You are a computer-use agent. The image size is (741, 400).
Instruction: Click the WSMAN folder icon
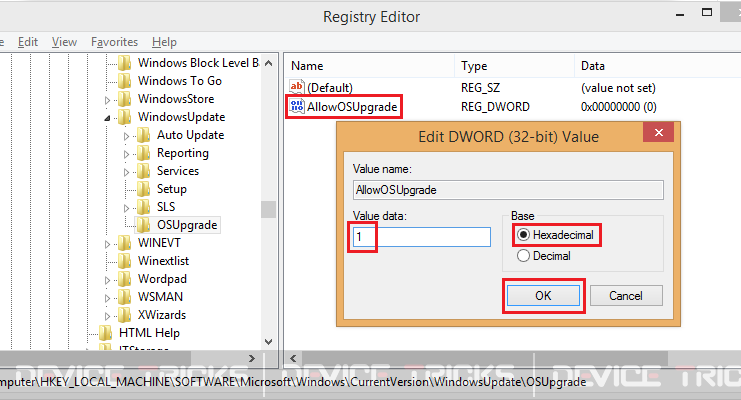[x=124, y=296]
